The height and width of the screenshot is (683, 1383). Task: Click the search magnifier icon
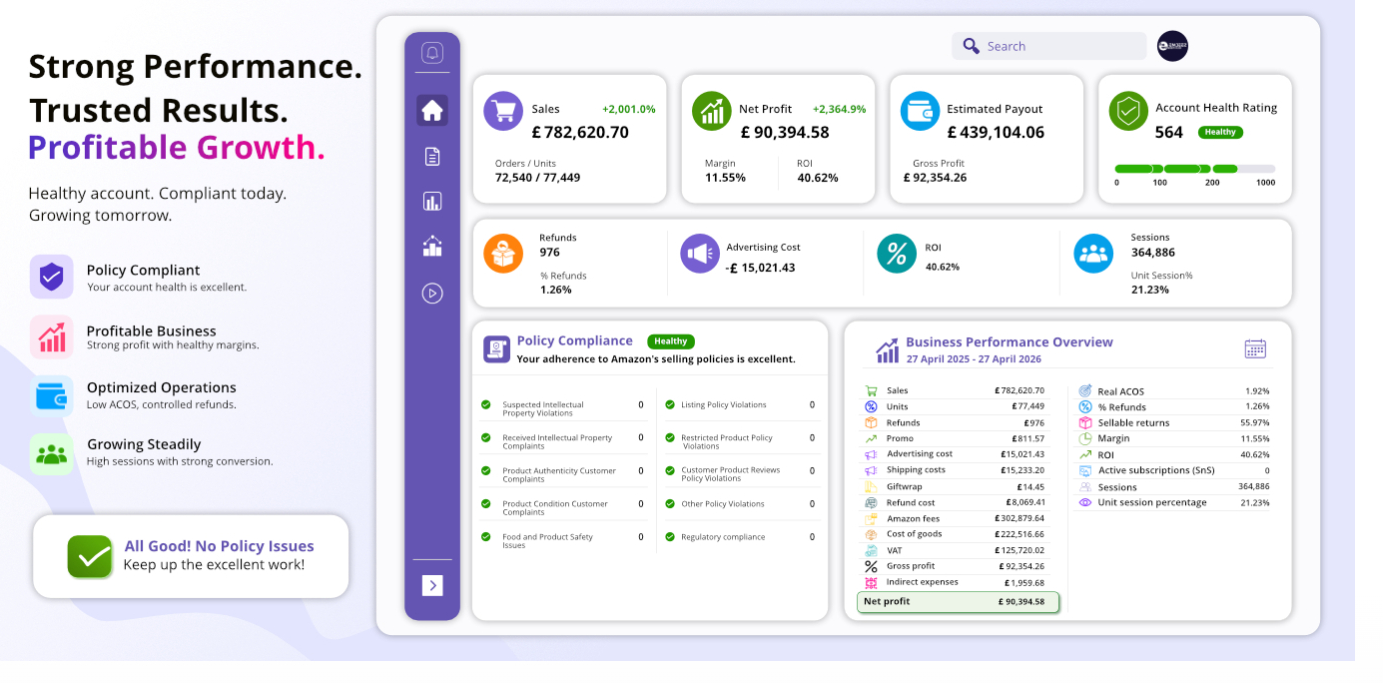970,46
